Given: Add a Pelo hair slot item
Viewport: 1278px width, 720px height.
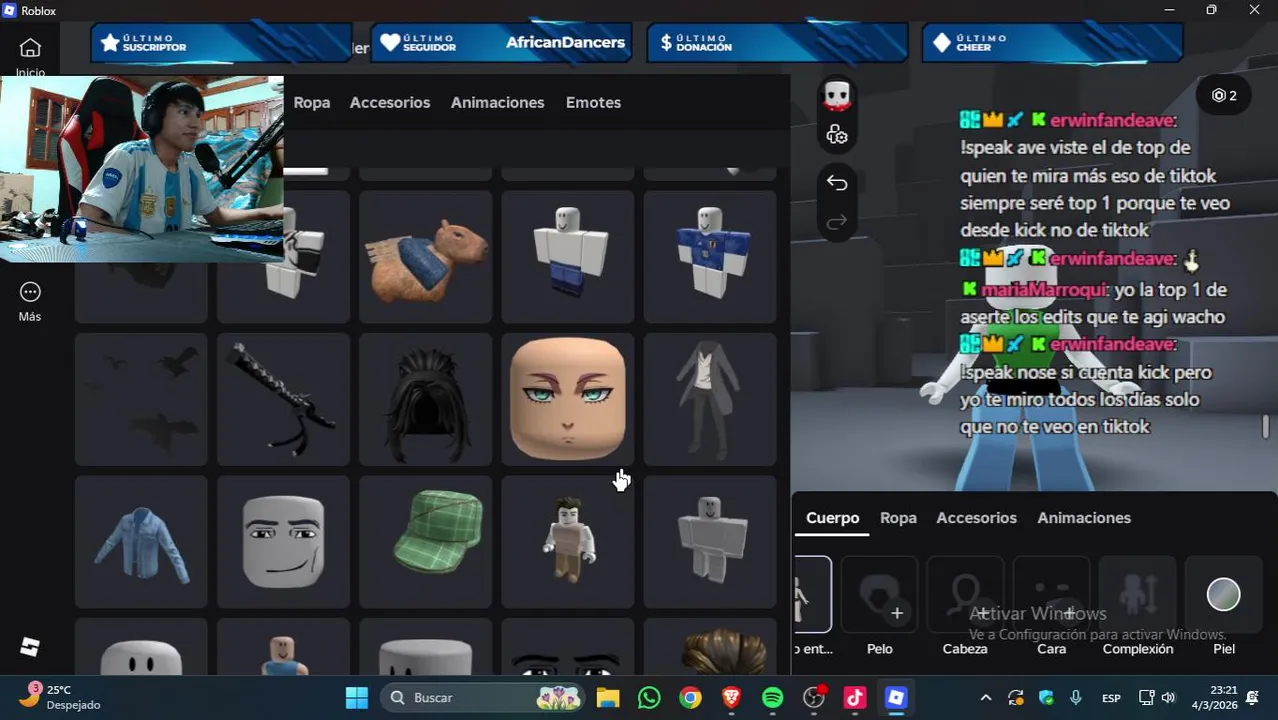Looking at the screenshot, I should pyautogui.click(x=879, y=595).
